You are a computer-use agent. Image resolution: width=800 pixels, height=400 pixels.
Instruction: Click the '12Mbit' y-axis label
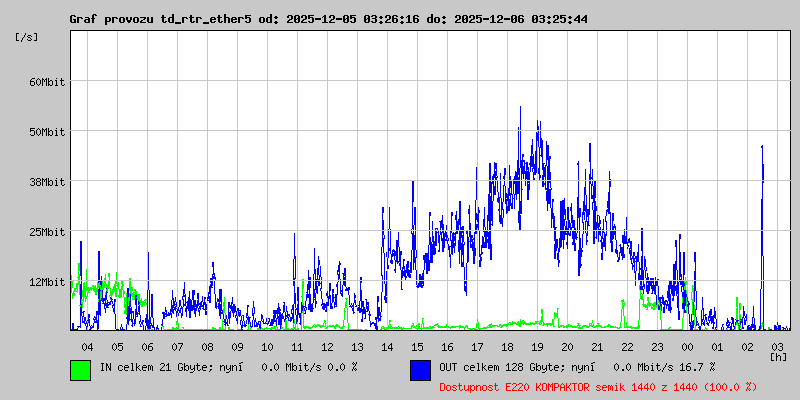point(47,282)
